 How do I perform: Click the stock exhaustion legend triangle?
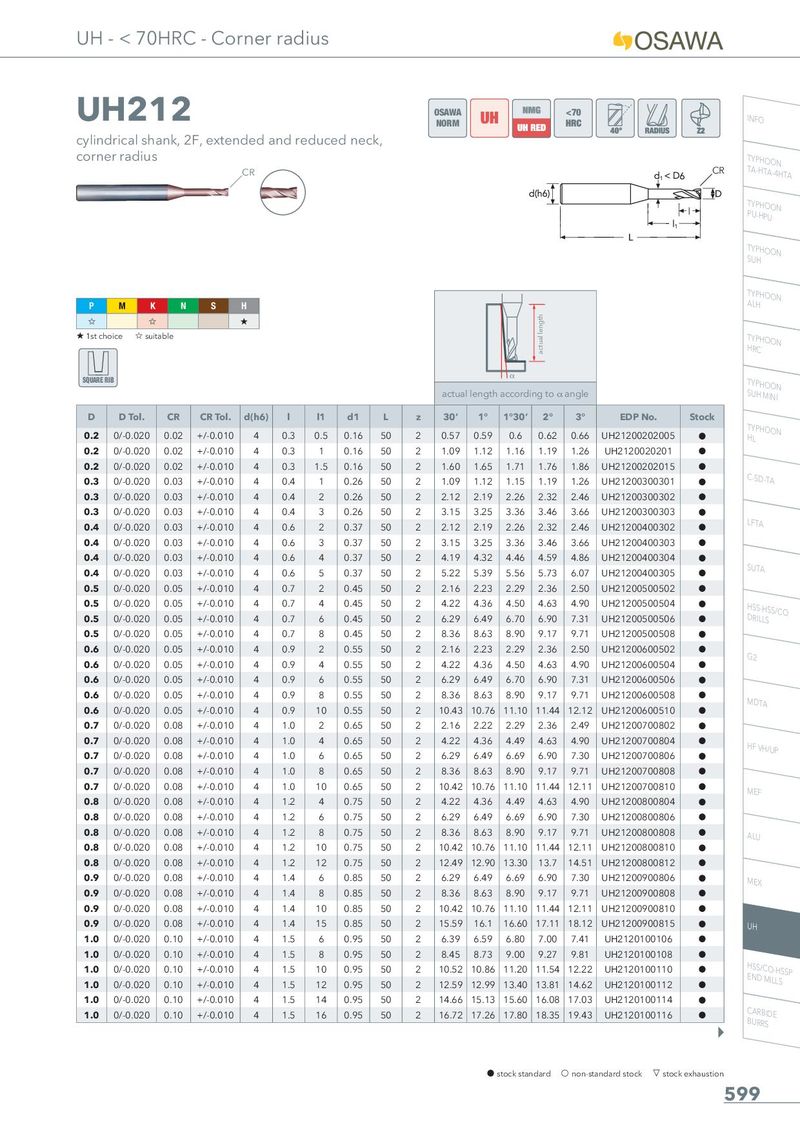[x=656, y=1074]
